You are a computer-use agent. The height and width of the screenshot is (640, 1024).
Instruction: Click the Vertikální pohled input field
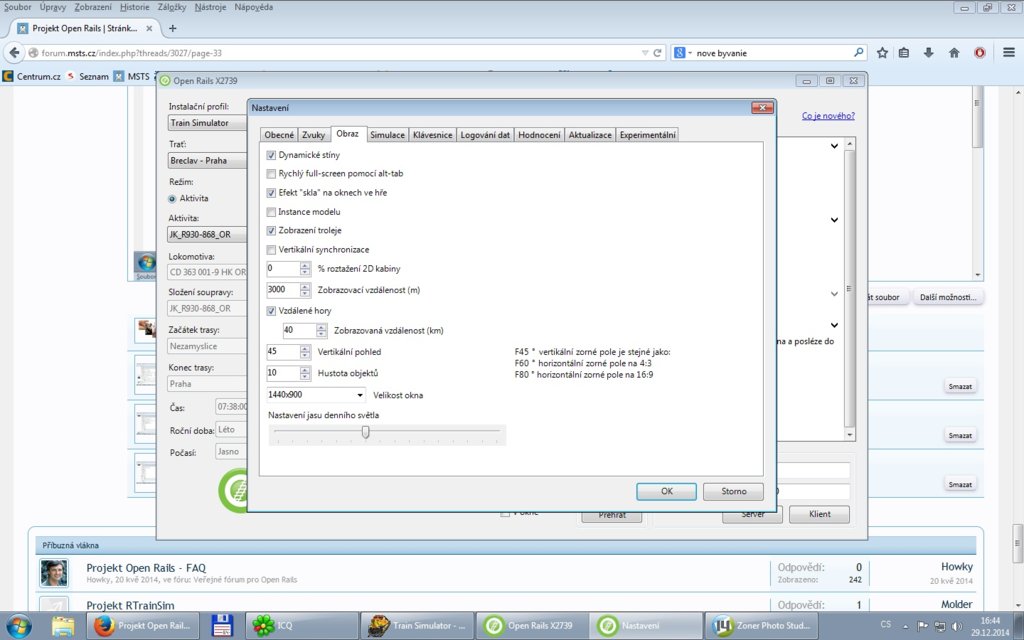(283, 352)
